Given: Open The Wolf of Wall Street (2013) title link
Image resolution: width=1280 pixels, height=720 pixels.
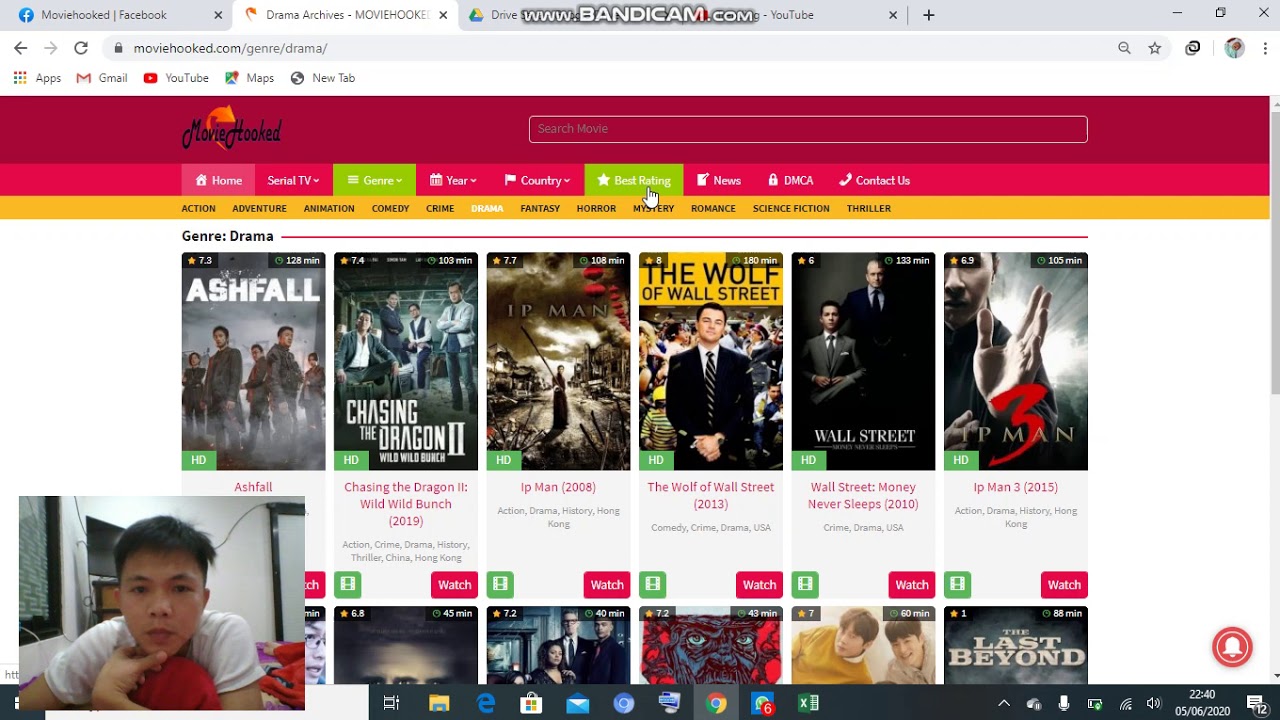Looking at the screenshot, I should 711,495.
